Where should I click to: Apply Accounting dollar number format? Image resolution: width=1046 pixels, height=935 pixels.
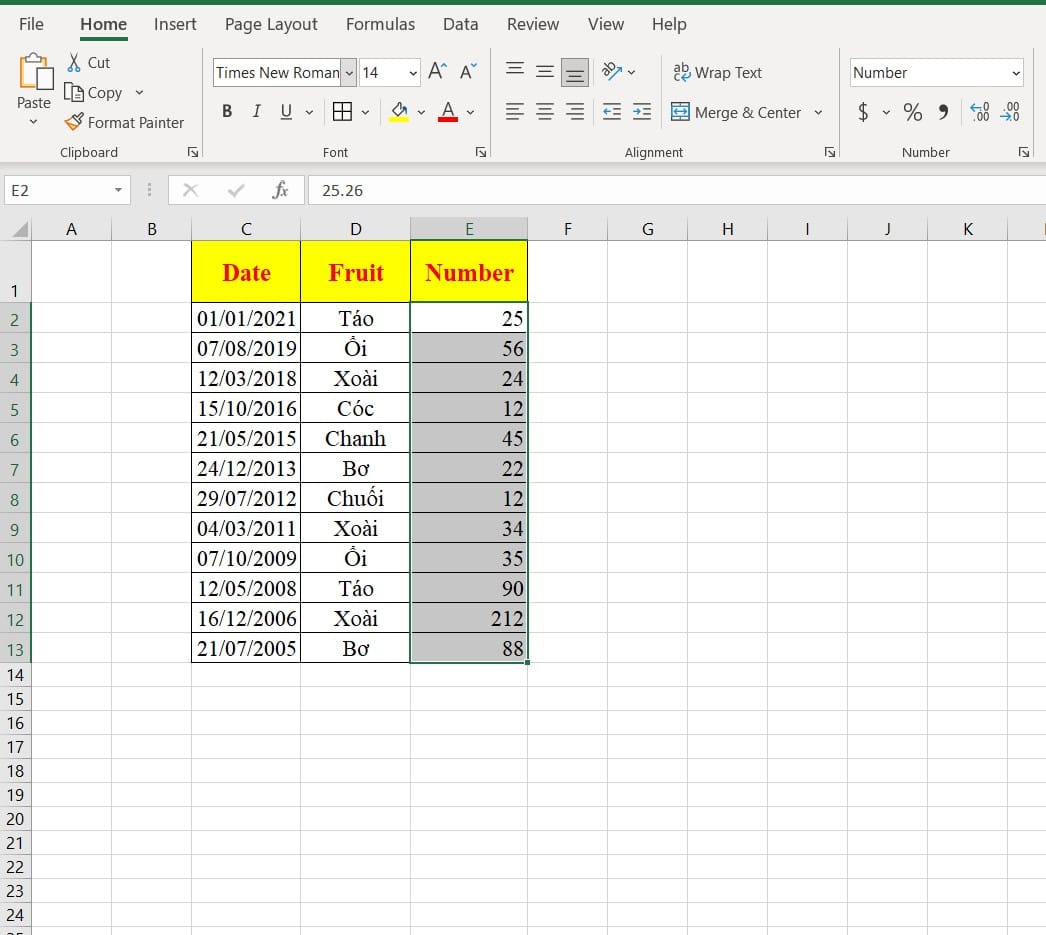click(x=863, y=111)
